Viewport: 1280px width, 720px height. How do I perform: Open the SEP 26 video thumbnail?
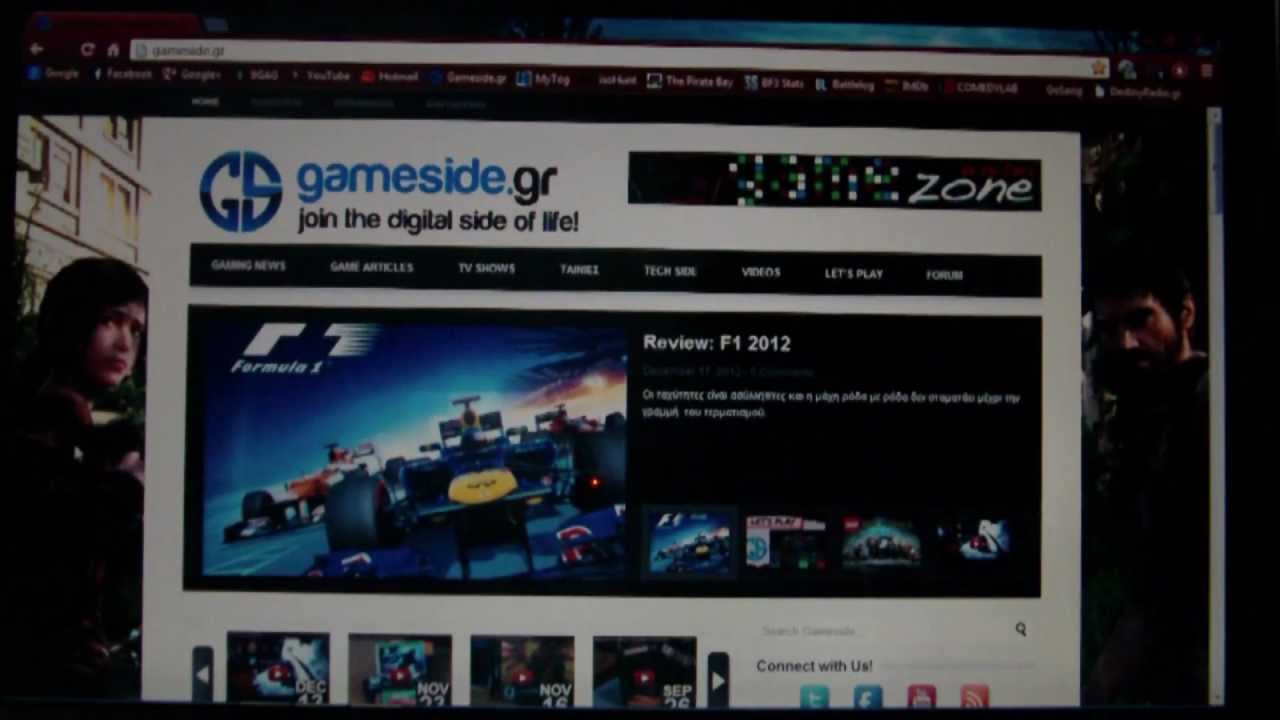point(644,672)
